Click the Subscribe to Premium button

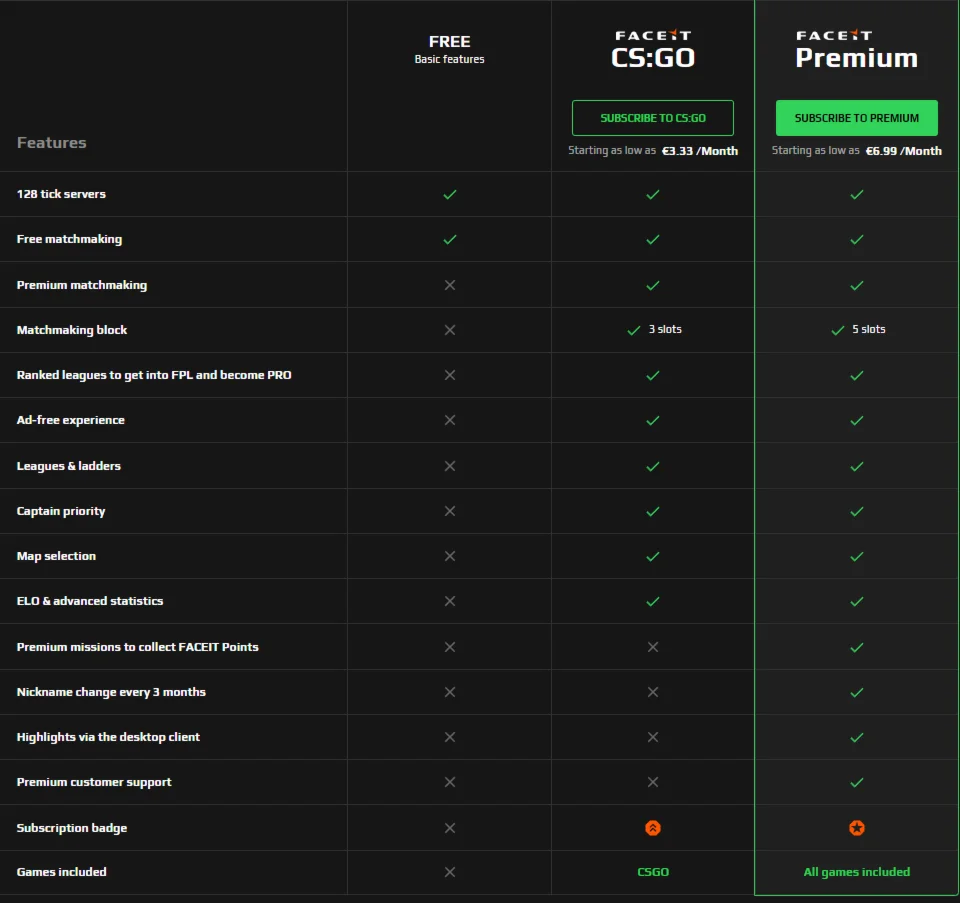pyautogui.click(x=857, y=118)
